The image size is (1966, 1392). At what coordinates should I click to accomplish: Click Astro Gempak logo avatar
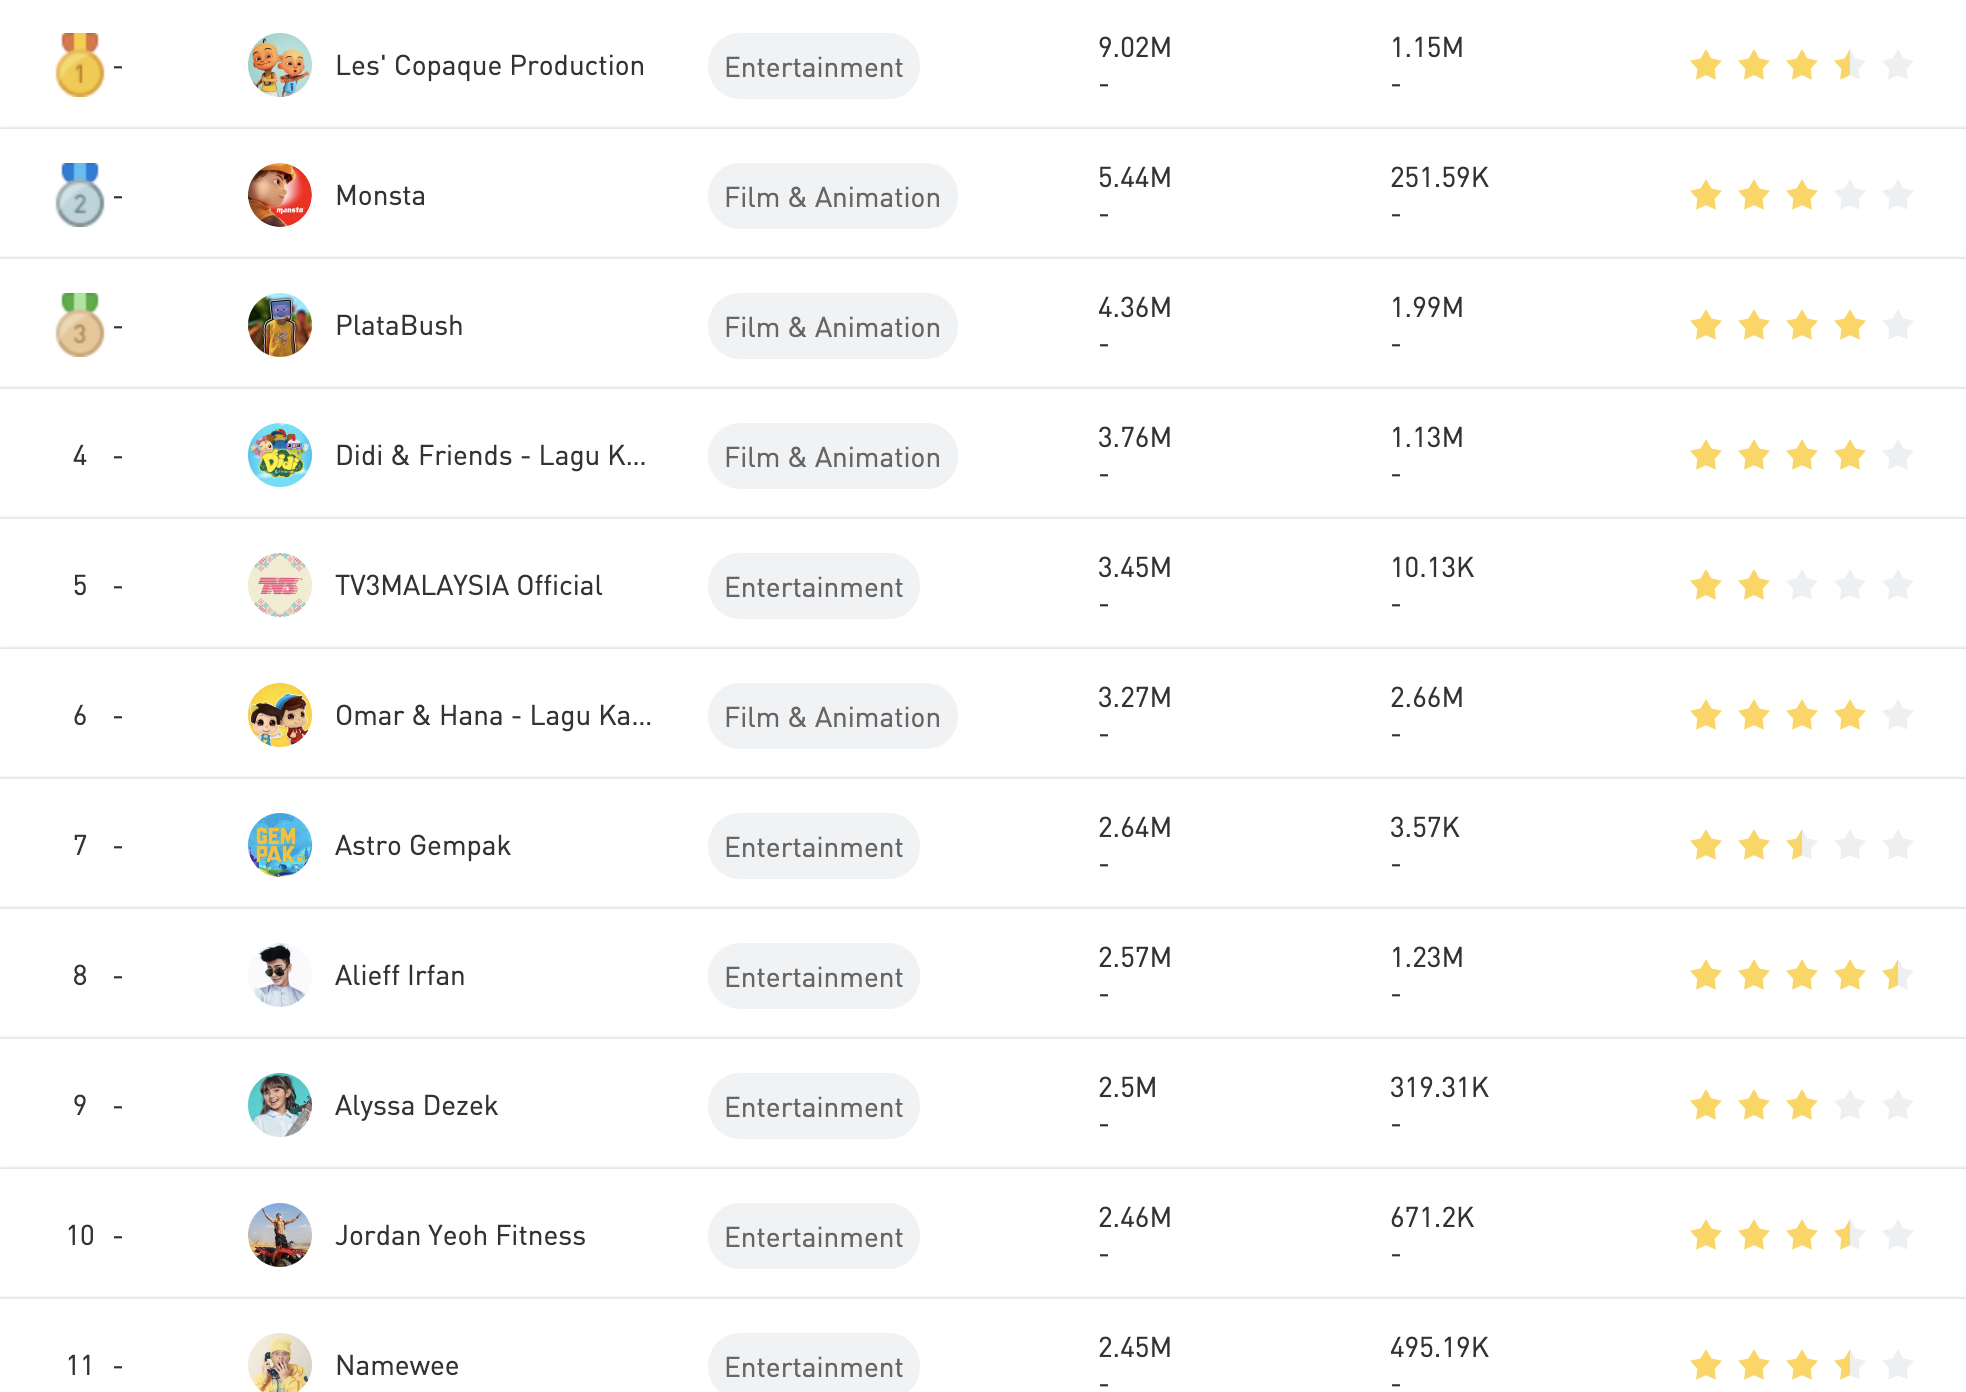tap(279, 846)
